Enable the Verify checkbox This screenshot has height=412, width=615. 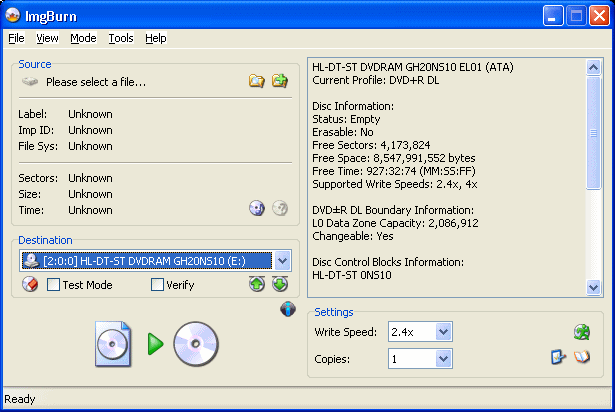point(157,284)
